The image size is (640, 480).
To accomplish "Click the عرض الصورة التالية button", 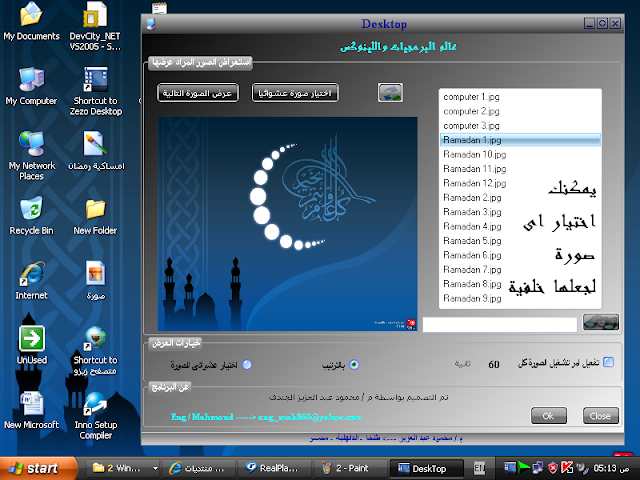I will (198, 93).
